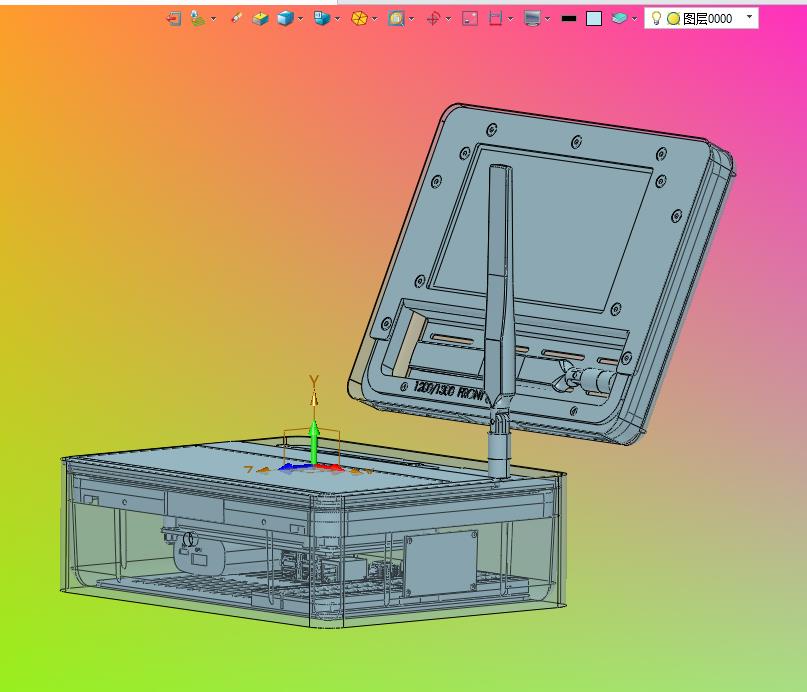The image size is (807, 692).
Task: Open the 图层0000 layer dropdown
Action: click(749, 17)
